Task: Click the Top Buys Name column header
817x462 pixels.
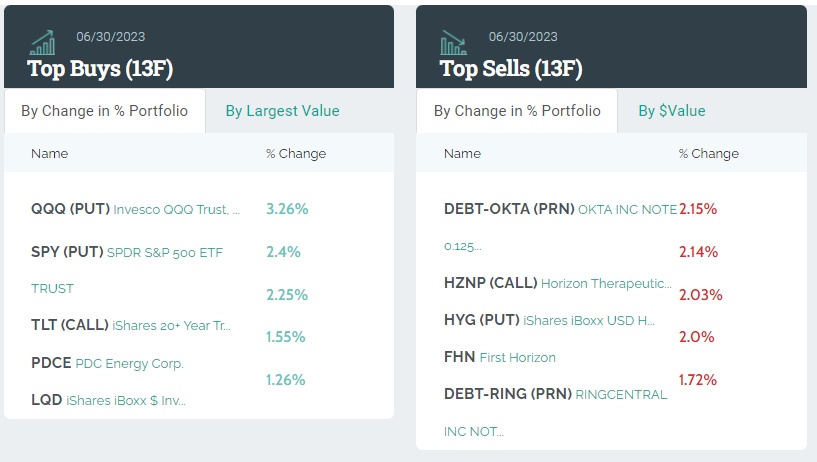Action: pyautogui.click(x=50, y=154)
